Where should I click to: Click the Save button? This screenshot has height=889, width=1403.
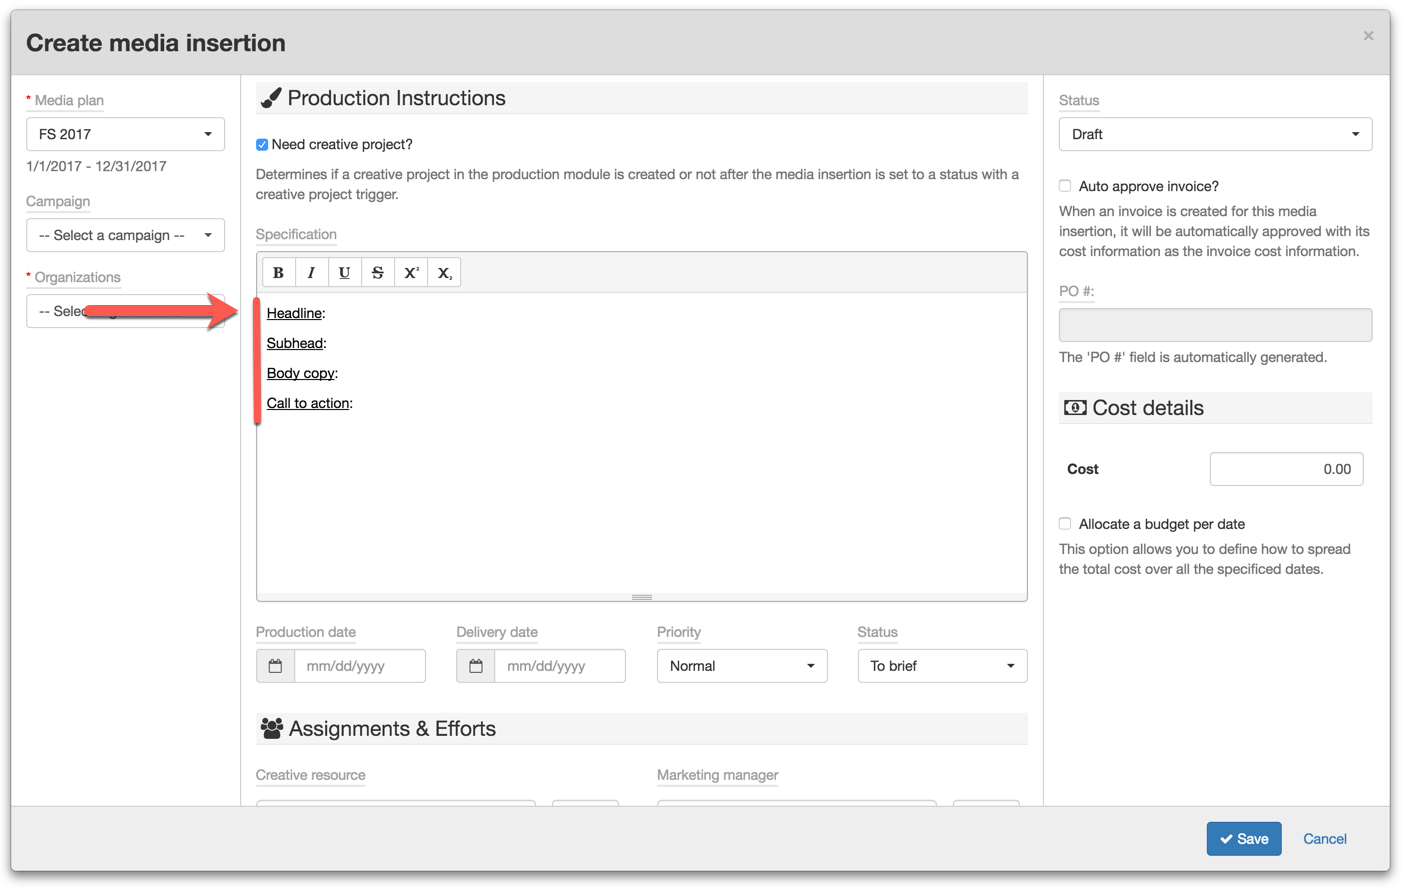tap(1243, 839)
